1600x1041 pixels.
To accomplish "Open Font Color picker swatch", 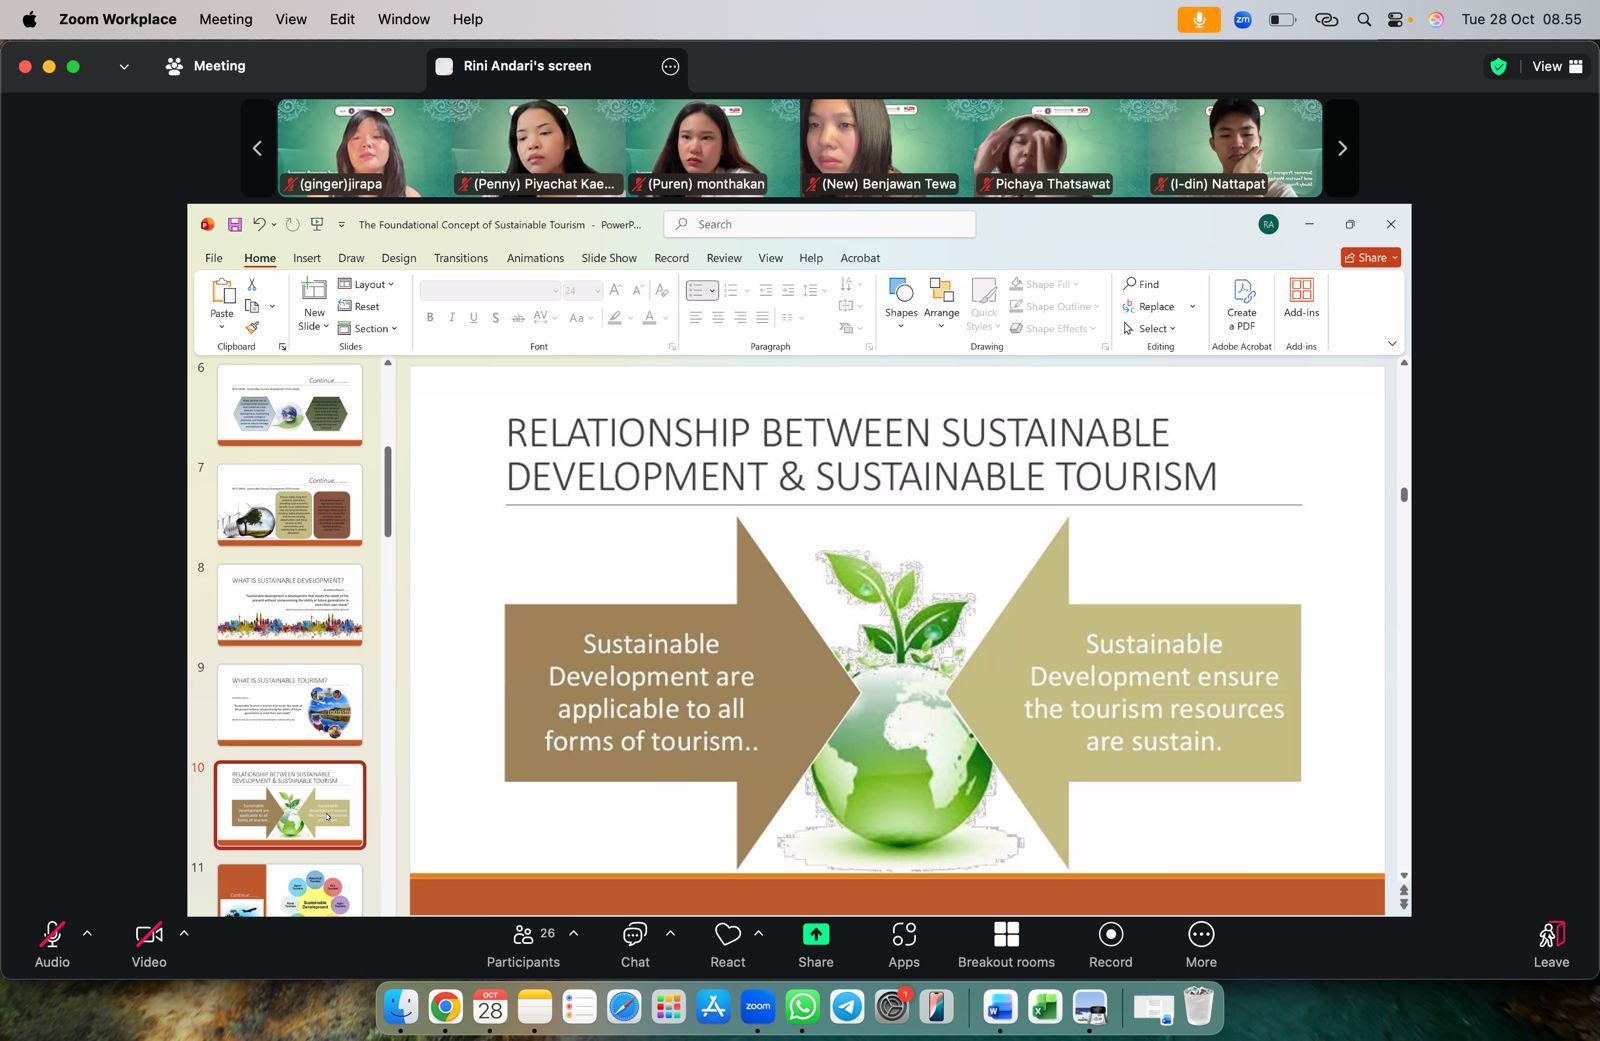I will [x=649, y=318].
